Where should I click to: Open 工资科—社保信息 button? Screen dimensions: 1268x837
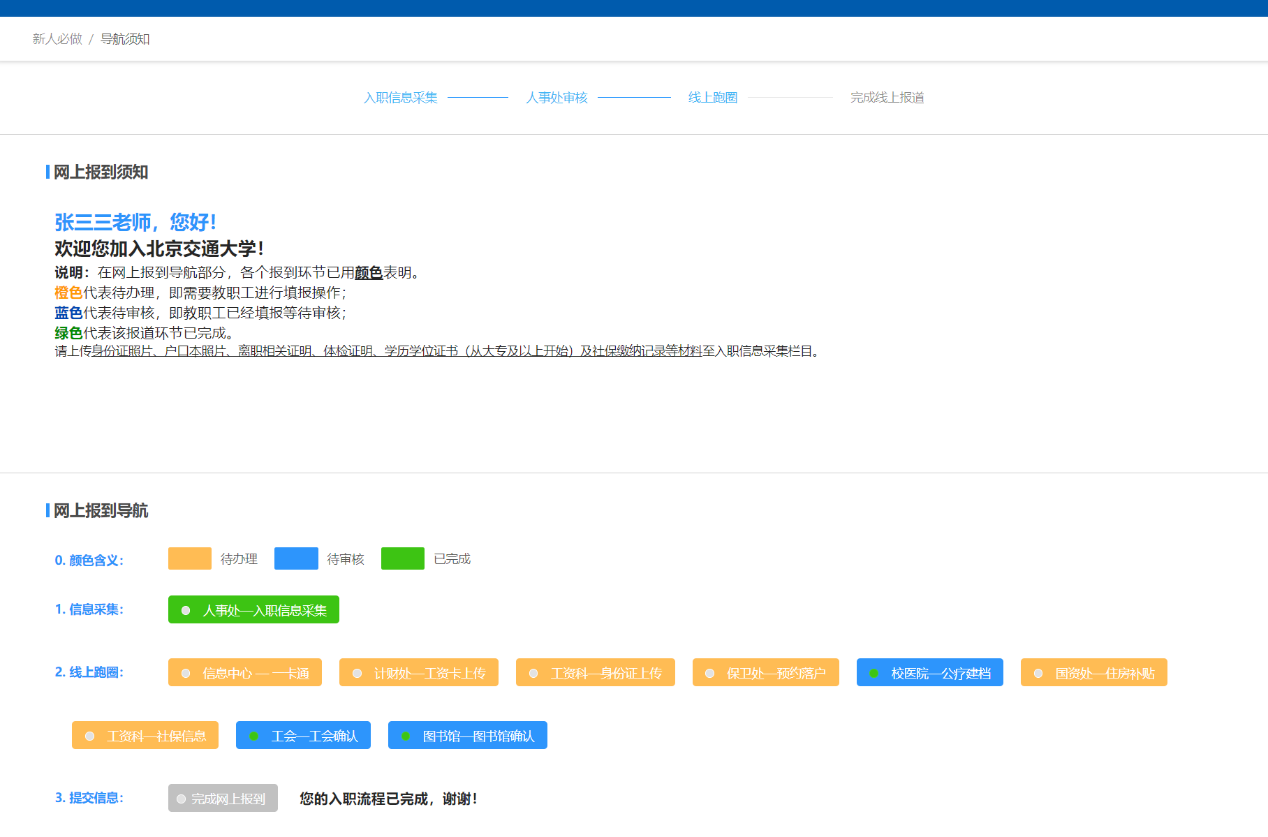(145, 735)
